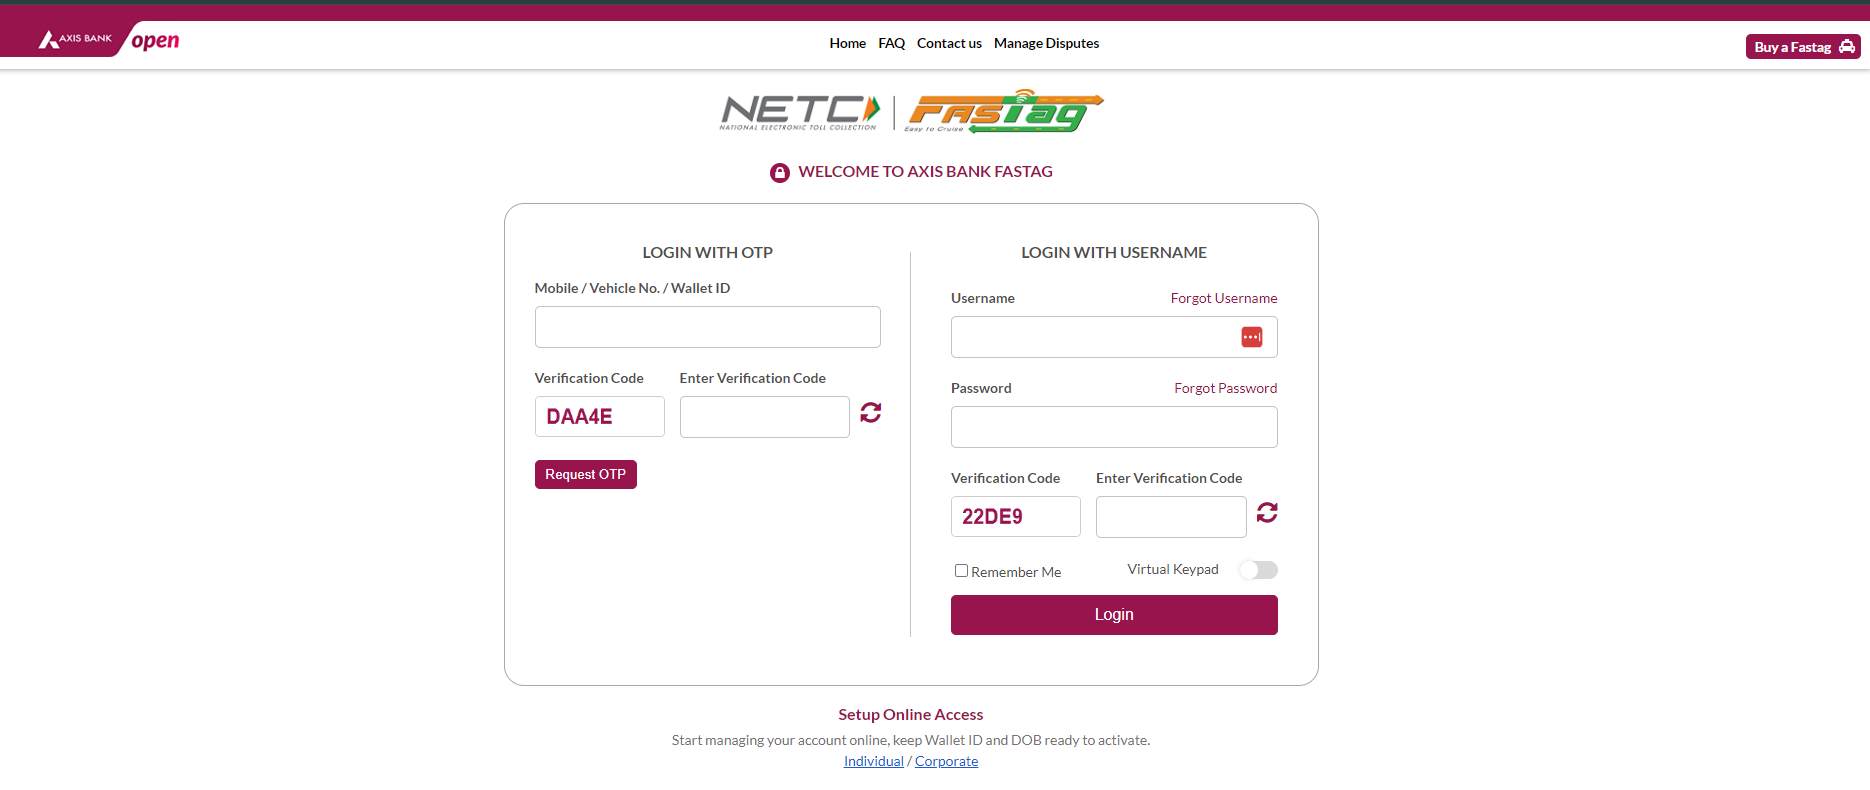Open Corporate online access setup
This screenshot has width=1870, height=790.
click(x=946, y=761)
